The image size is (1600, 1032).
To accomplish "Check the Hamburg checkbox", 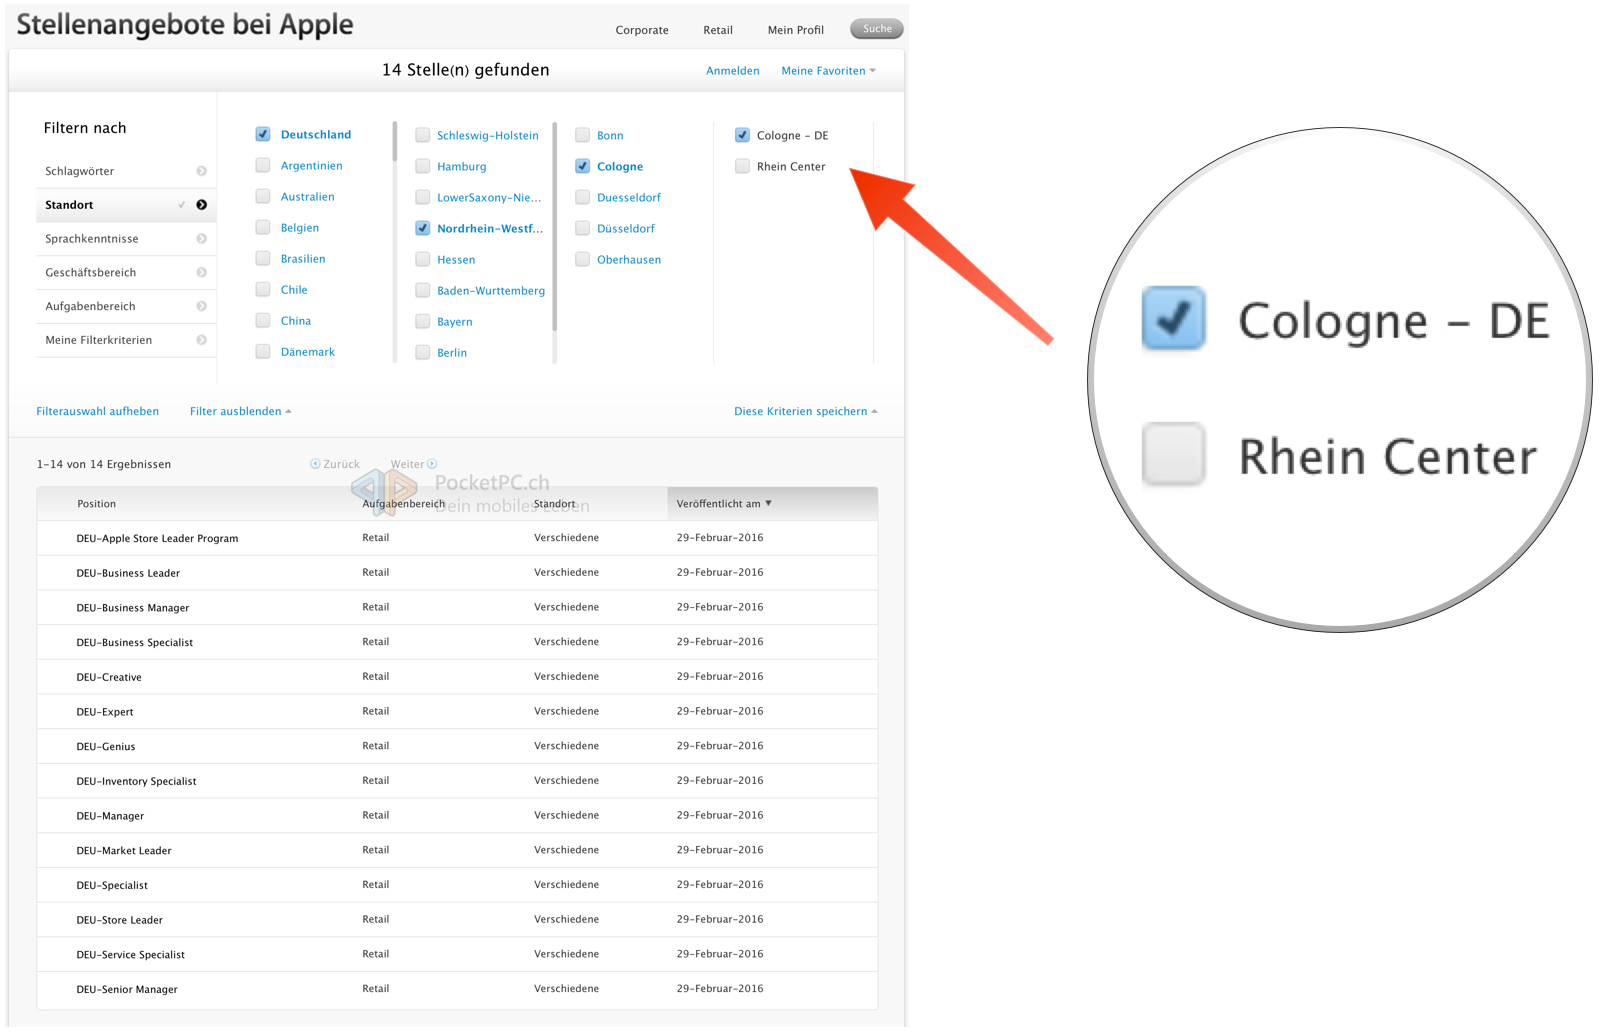I will click(x=423, y=166).
